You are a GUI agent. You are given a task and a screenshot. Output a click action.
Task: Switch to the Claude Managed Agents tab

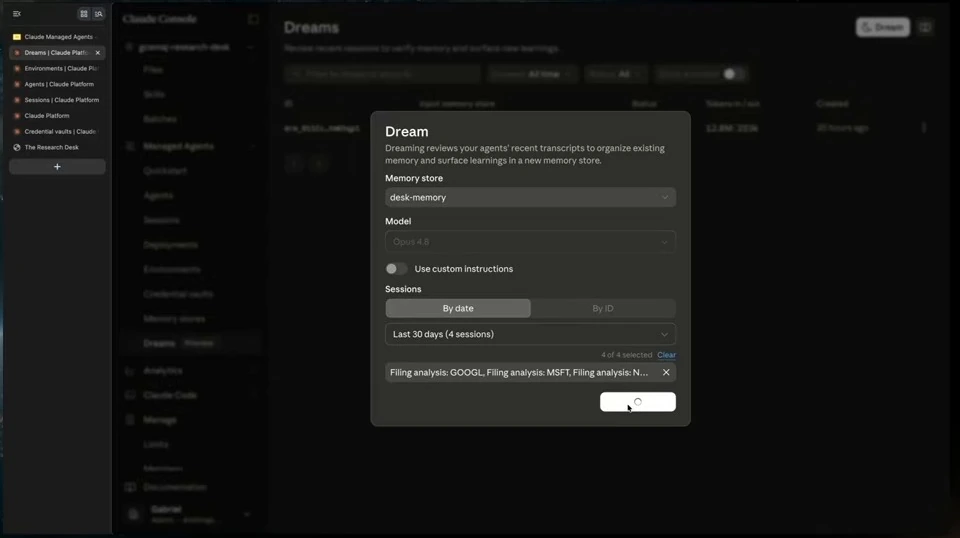[57, 37]
